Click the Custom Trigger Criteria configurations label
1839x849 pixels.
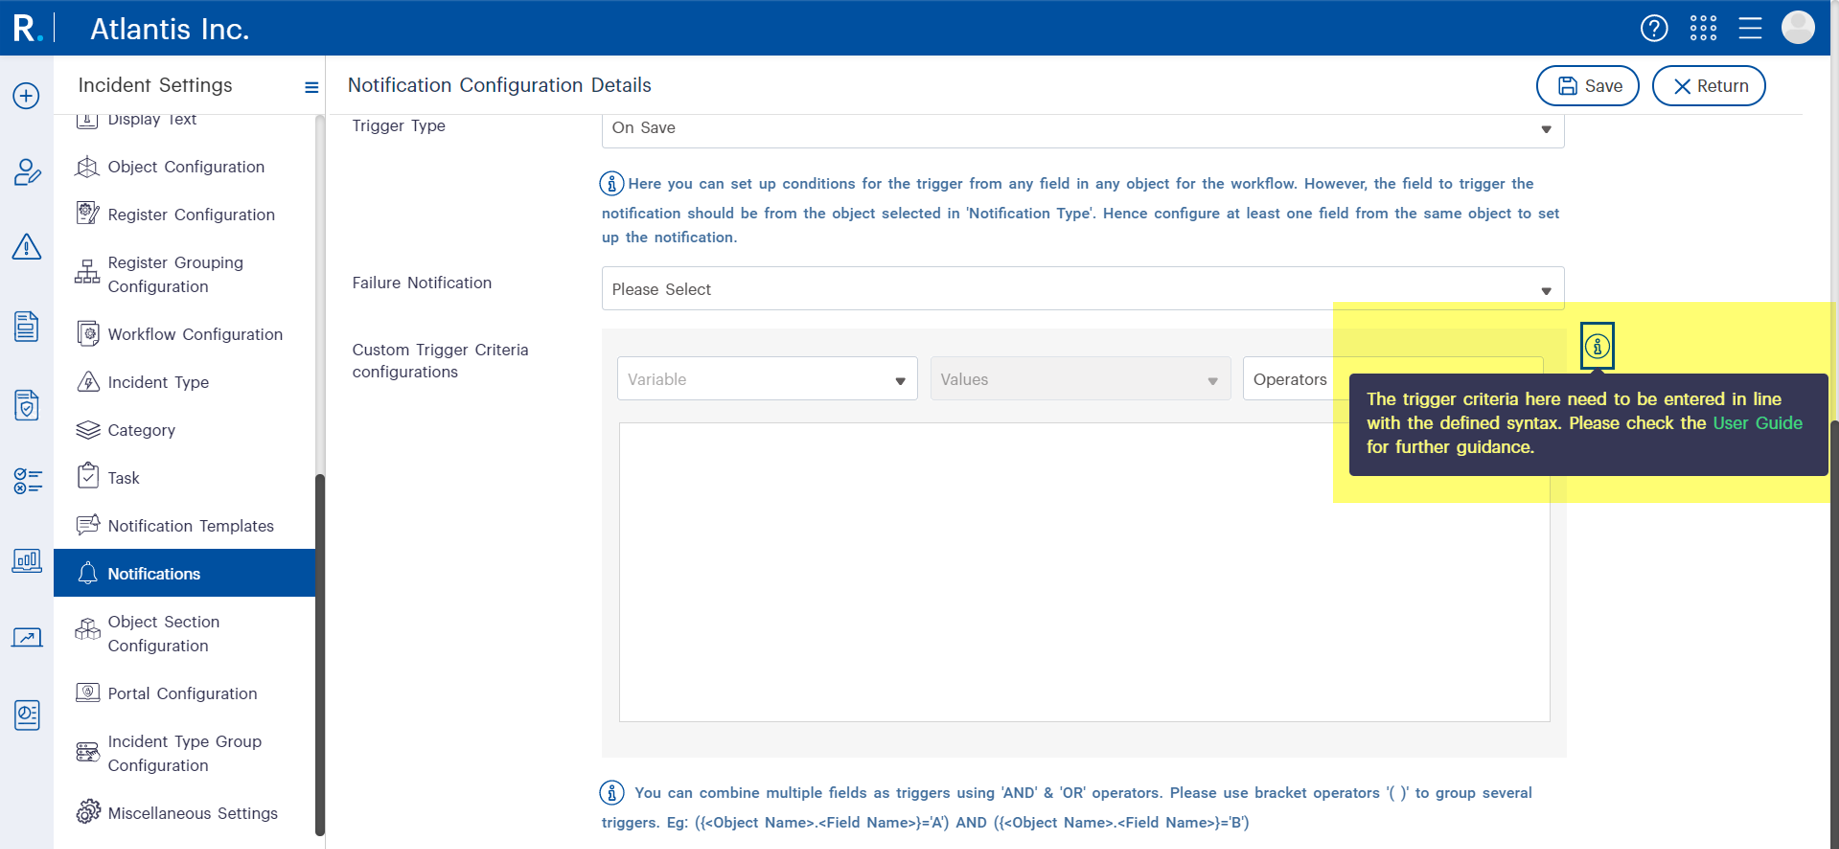click(440, 361)
